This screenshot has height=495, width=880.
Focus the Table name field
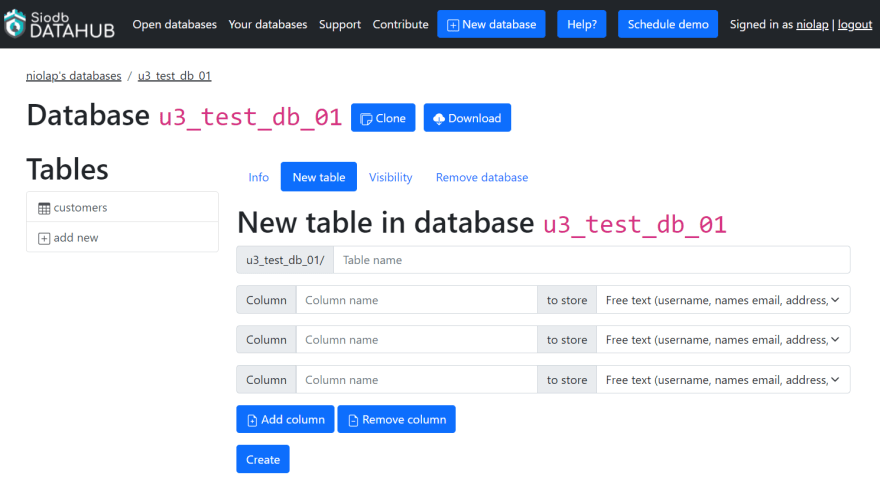point(592,260)
